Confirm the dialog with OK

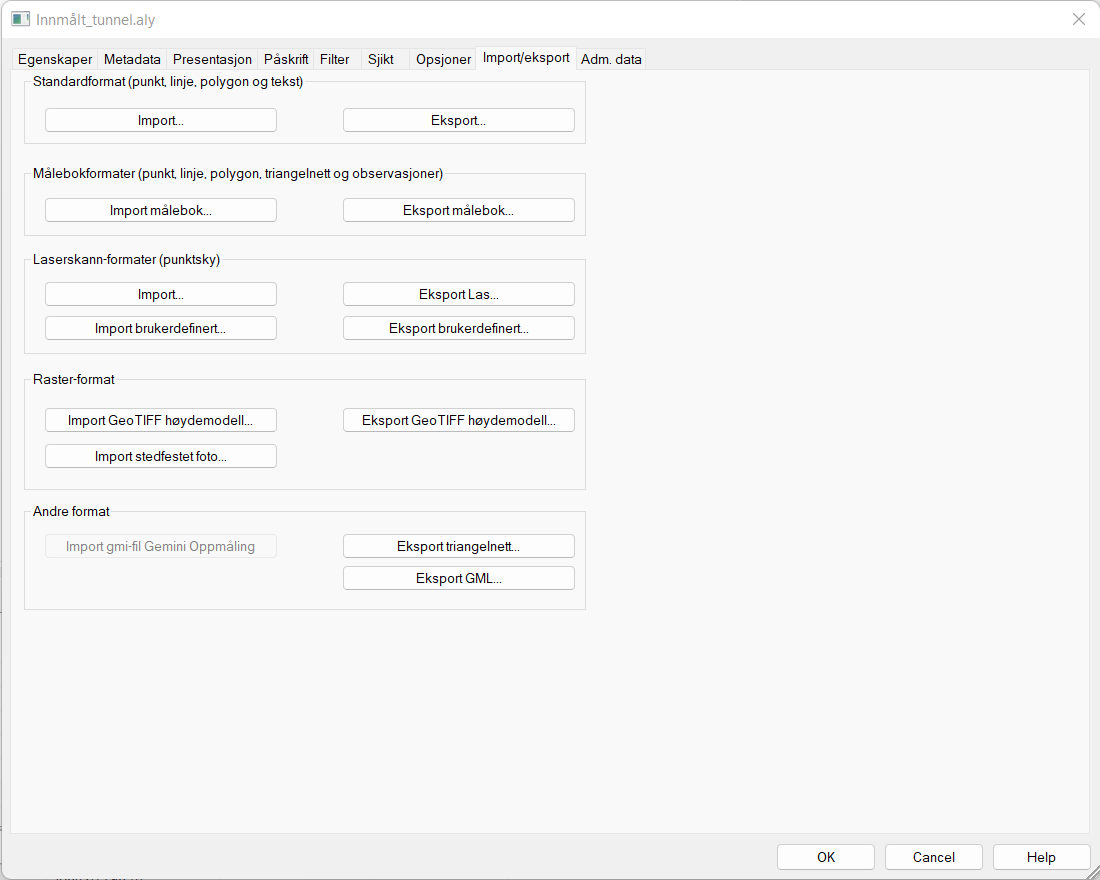[x=826, y=857]
